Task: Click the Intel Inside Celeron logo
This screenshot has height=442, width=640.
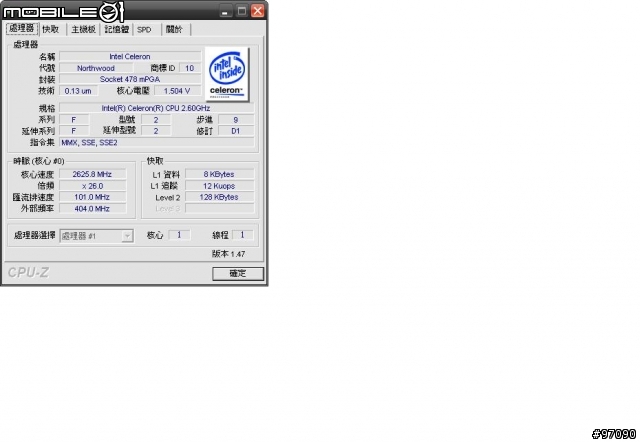Action: tap(227, 74)
